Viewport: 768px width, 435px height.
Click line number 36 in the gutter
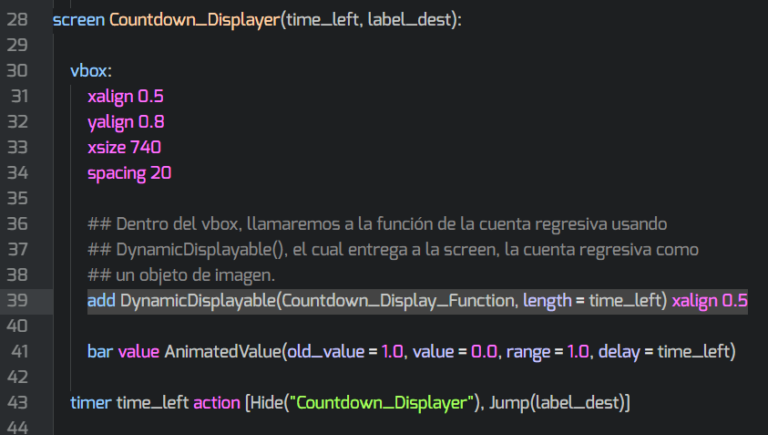coord(17,224)
